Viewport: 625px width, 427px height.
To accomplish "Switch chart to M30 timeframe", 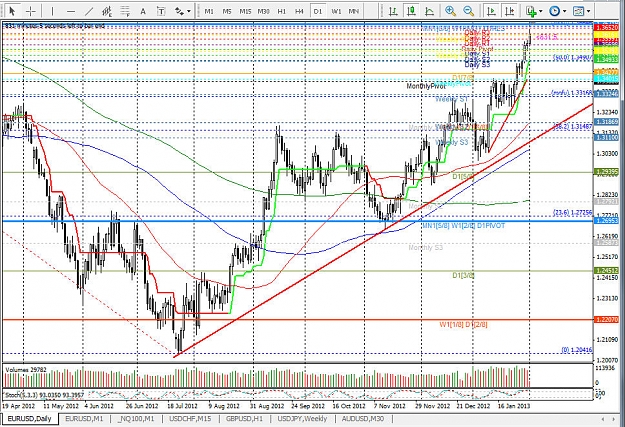I will tap(263, 11).
